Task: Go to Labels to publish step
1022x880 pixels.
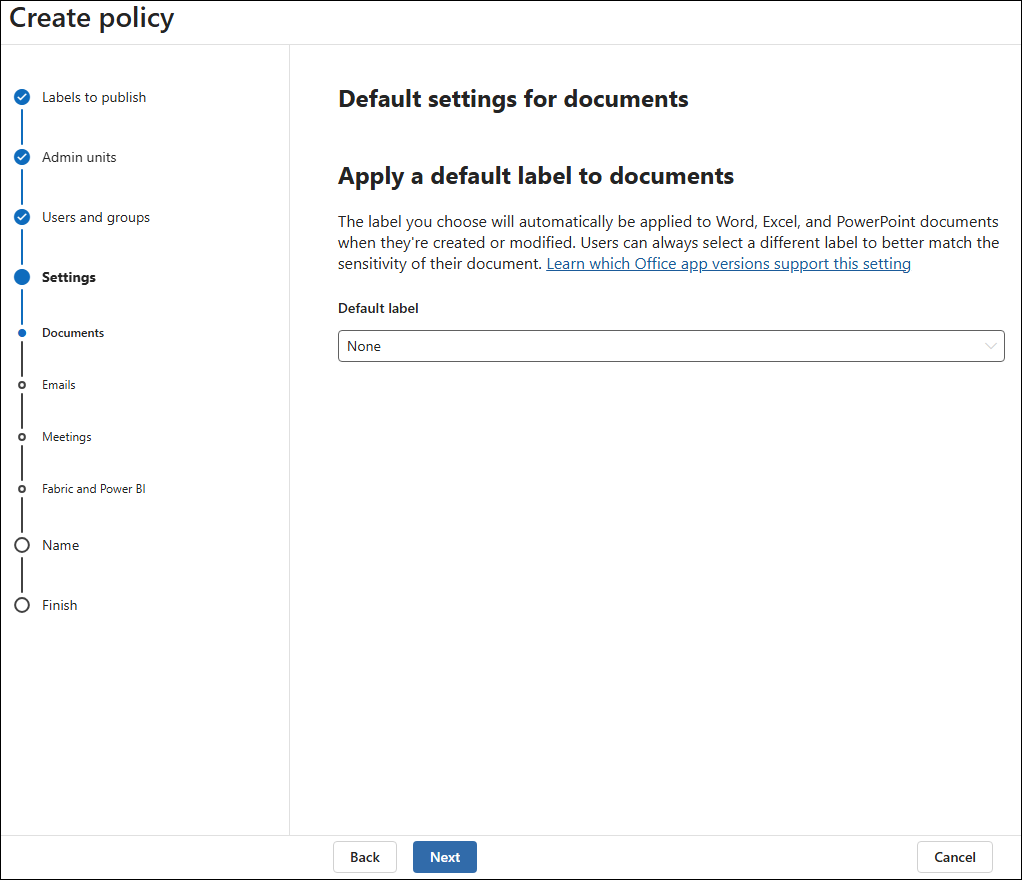Action: pos(94,97)
